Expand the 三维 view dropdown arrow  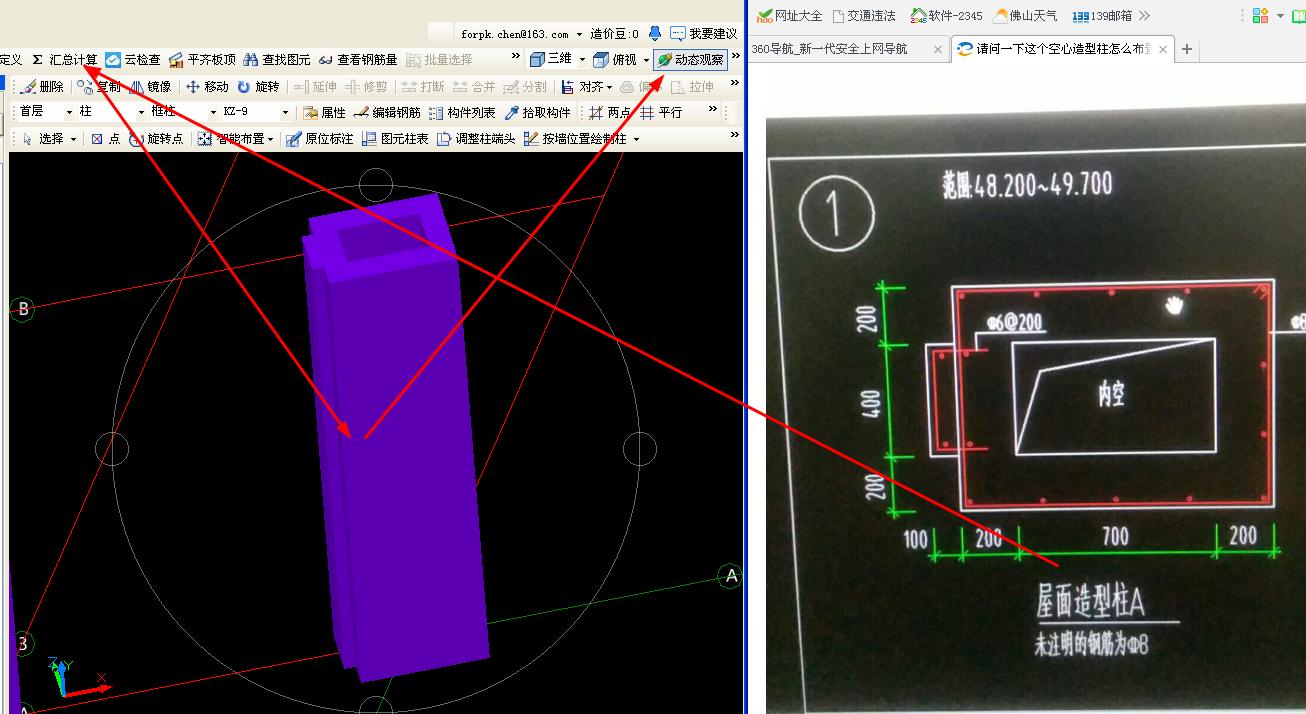tap(581, 60)
